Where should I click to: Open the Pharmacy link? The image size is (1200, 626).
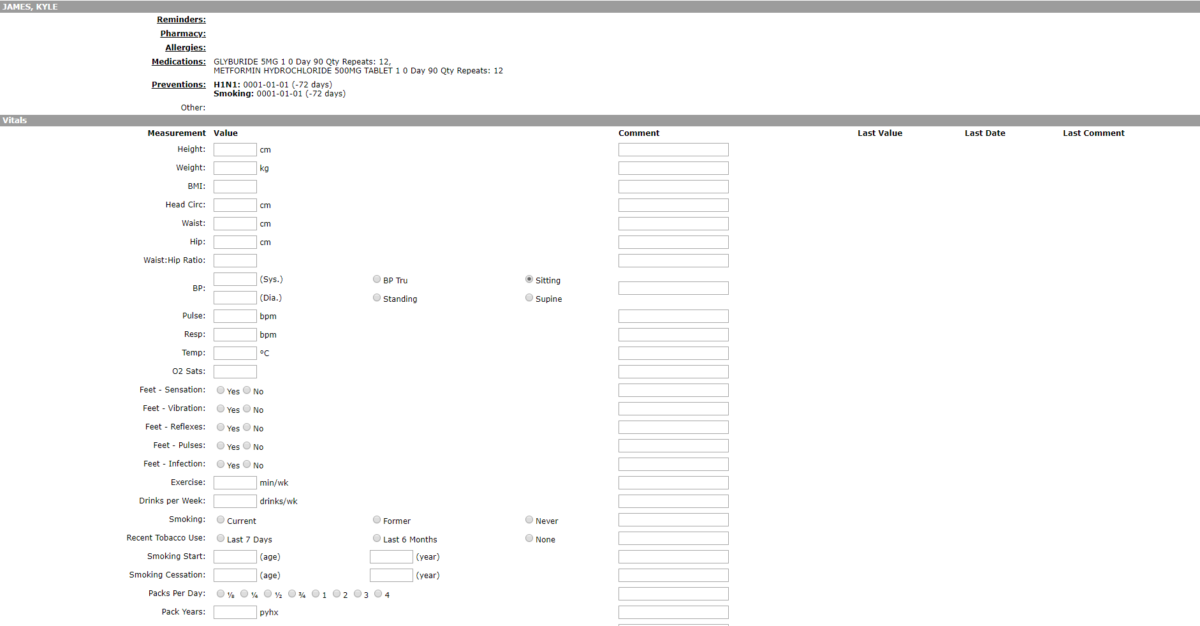[183, 33]
